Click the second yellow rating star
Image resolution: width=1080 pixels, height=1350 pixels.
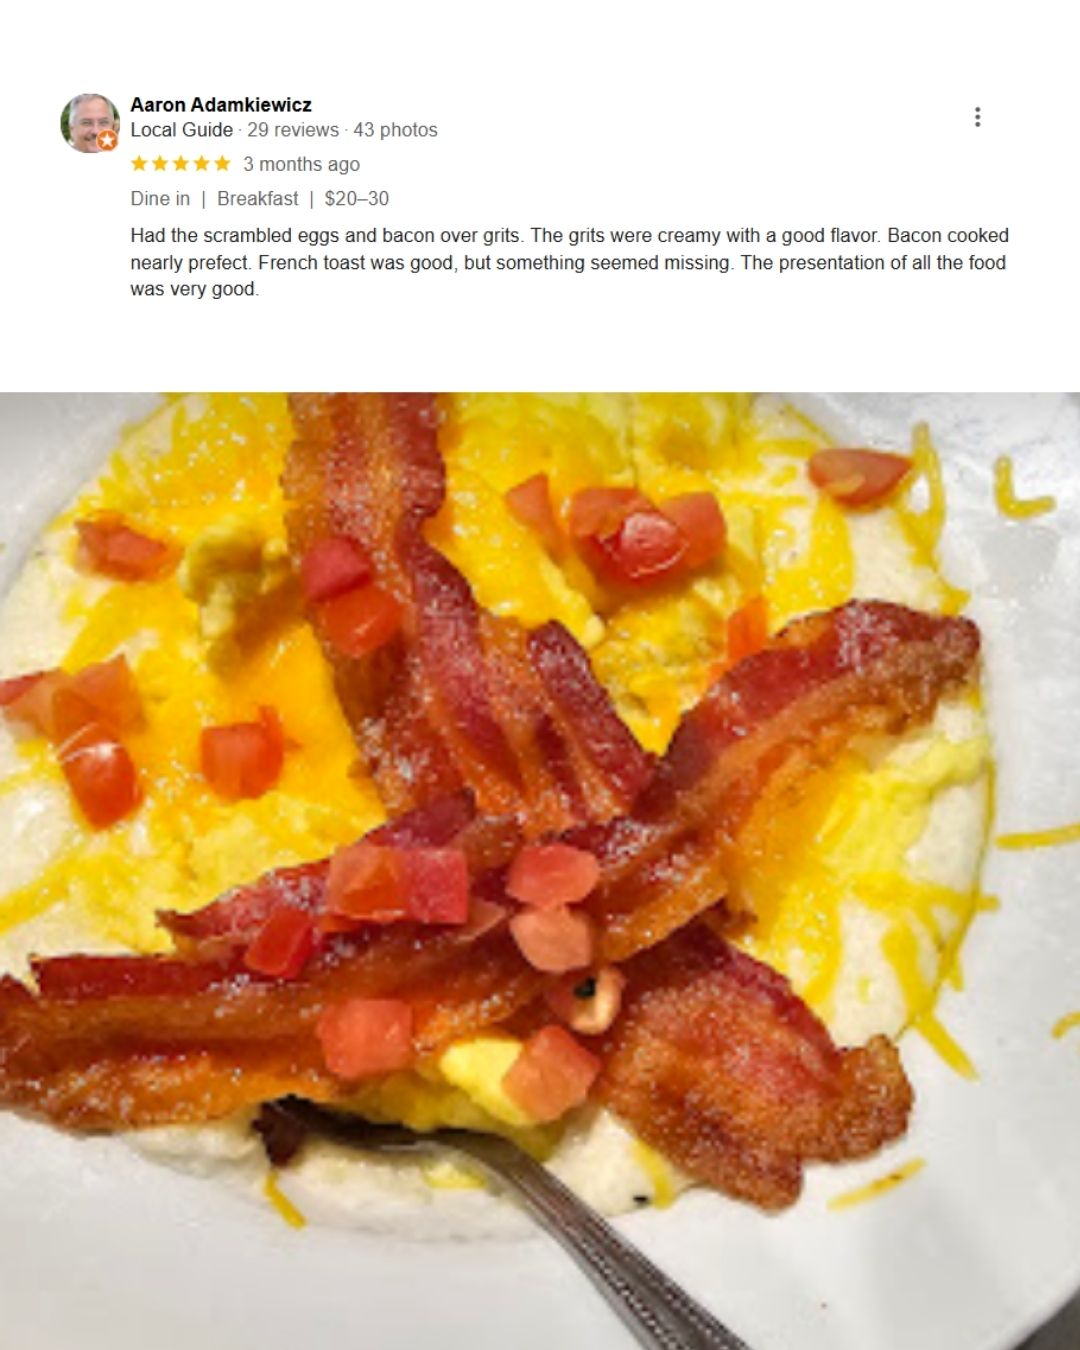pos(160,163)
